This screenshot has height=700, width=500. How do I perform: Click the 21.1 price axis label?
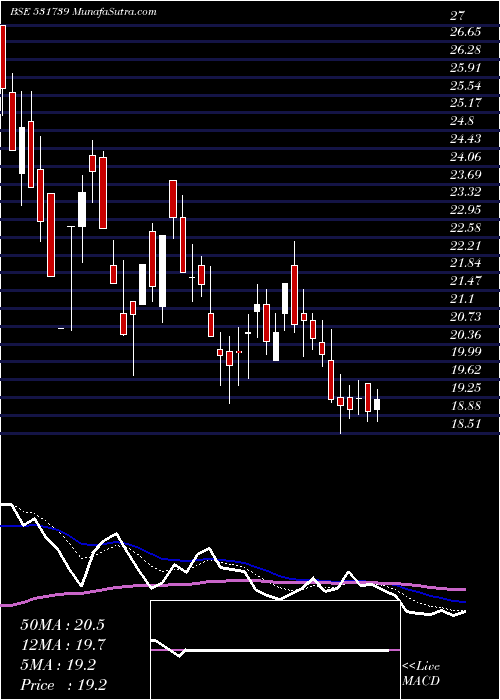(x=462, y=299)
